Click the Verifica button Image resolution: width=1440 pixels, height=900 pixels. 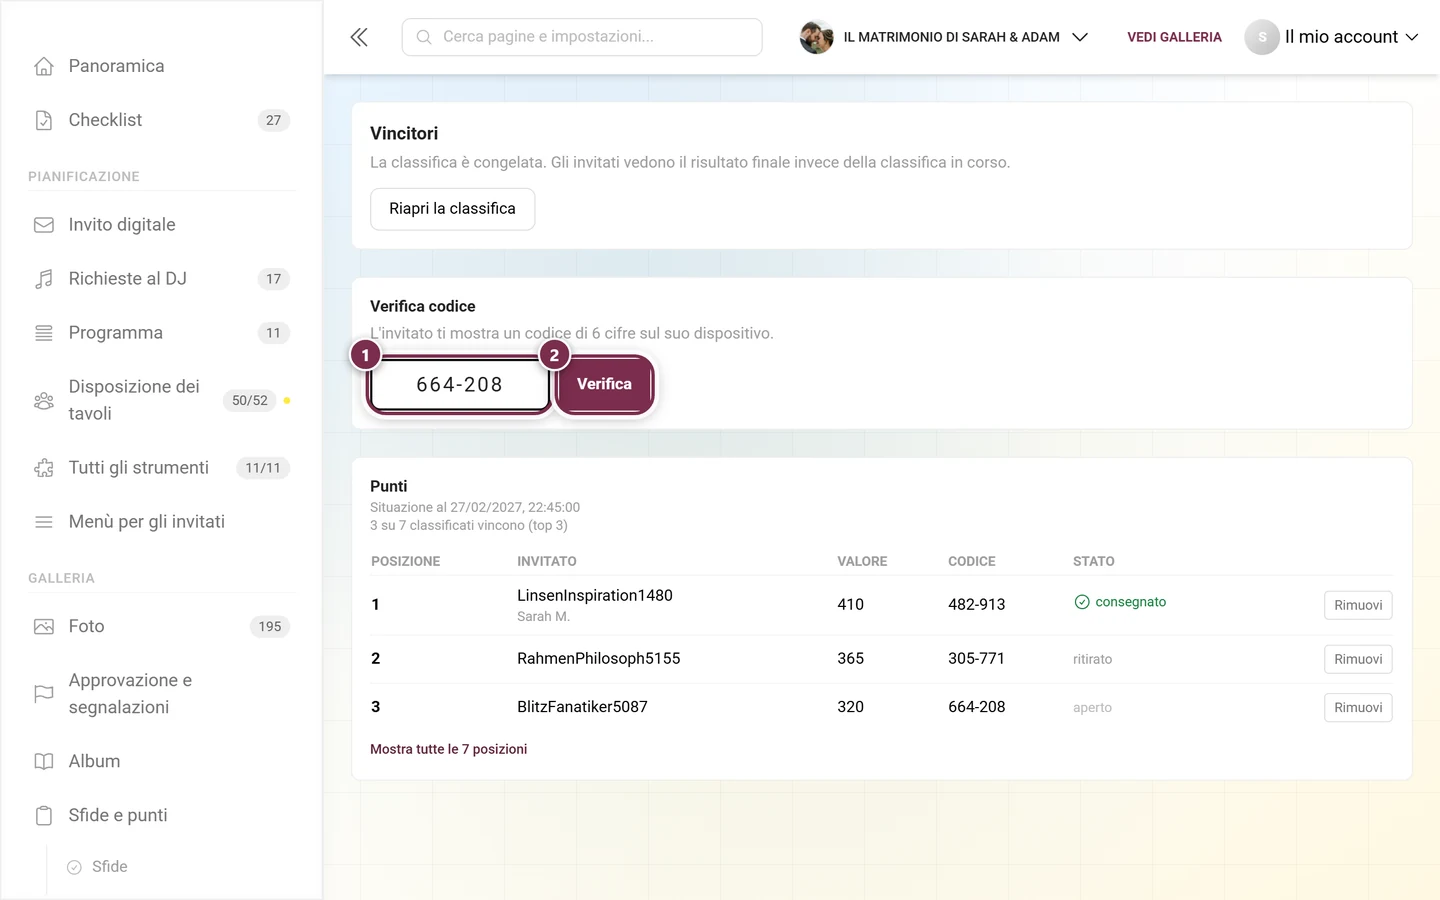click(x=604, y=384)
